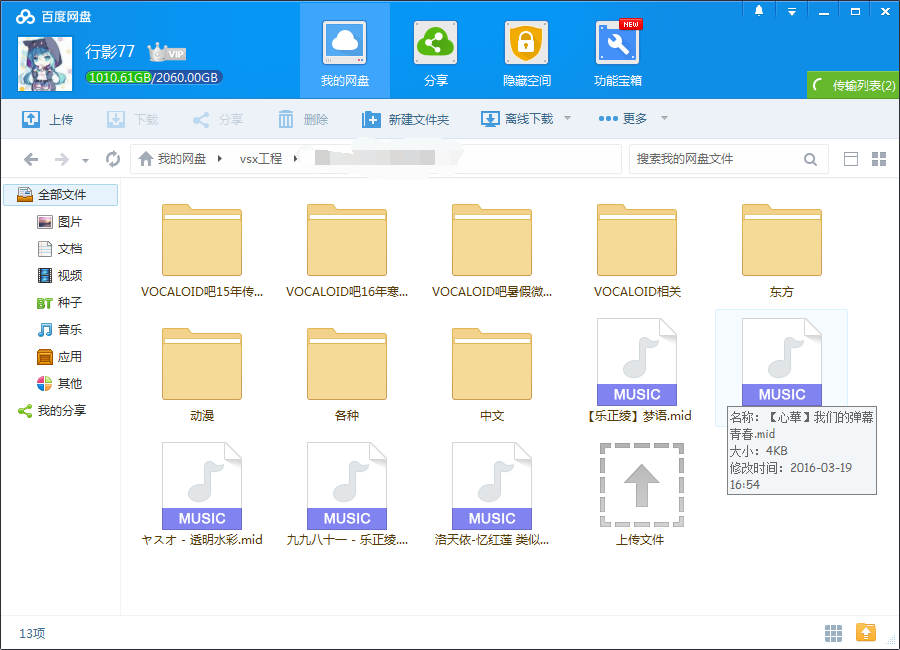Open the navigation history dropdown
This screenshot has height=650, width=900.
coord(86,161)
